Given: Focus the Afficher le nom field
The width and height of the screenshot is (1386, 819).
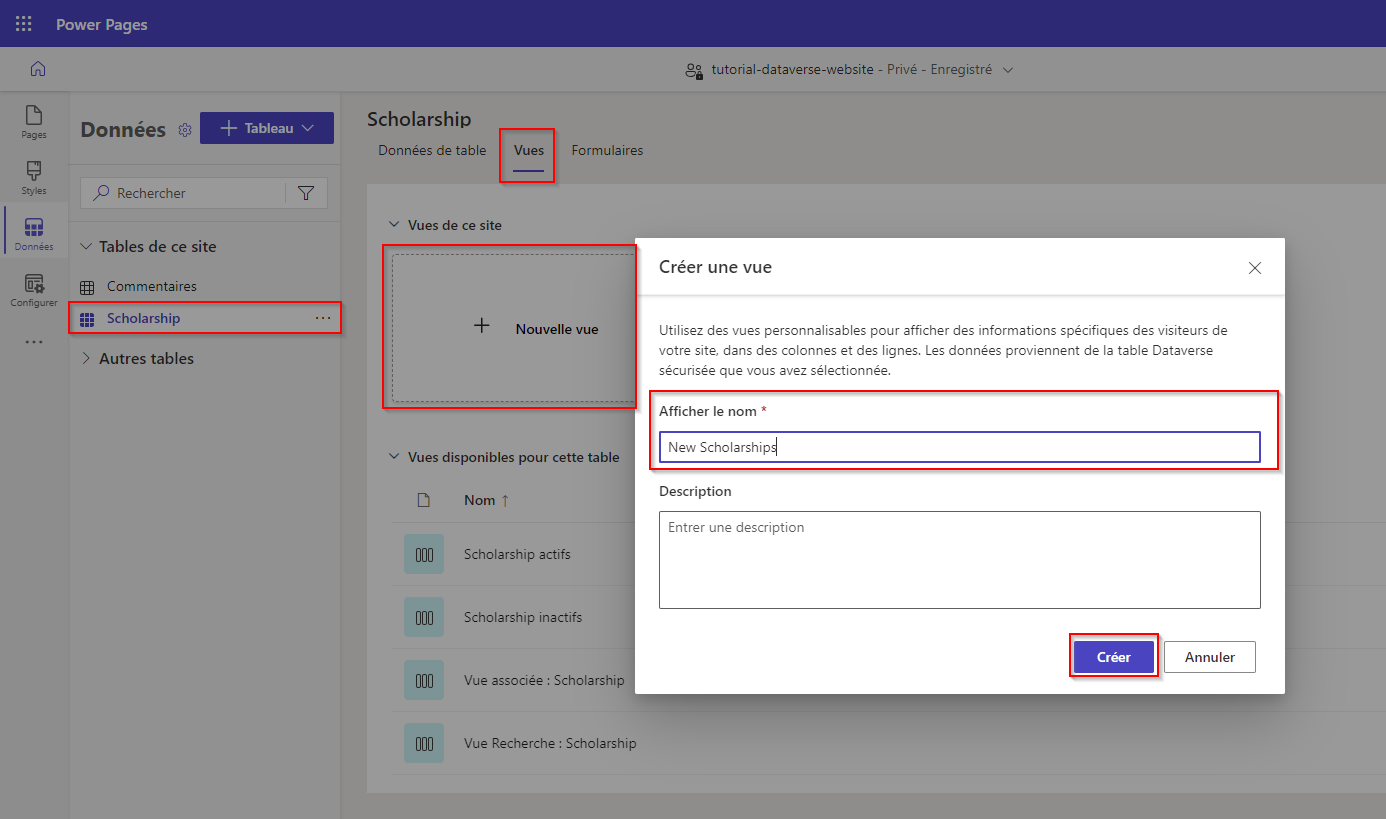Looking at the screenshot, I should (x=960, y=447).
